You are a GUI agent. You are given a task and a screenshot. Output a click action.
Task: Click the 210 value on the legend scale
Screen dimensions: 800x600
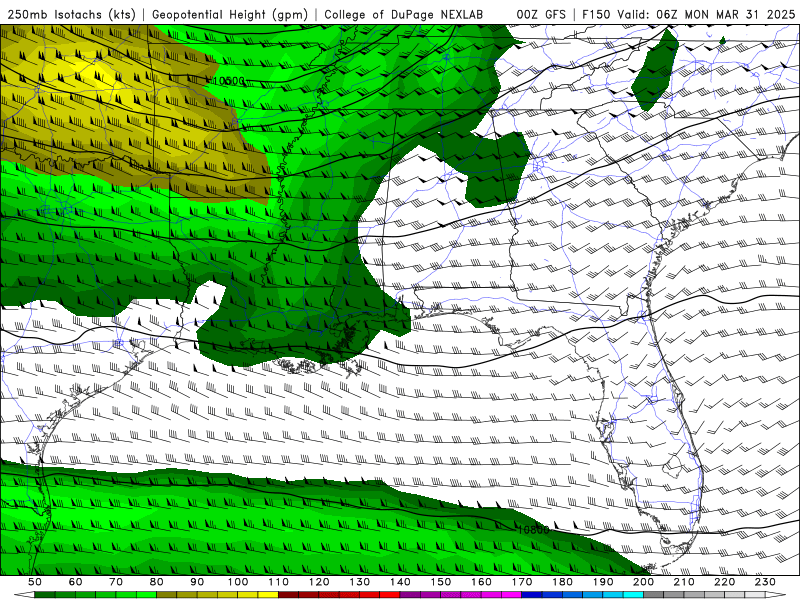click(x=684, y=582)
